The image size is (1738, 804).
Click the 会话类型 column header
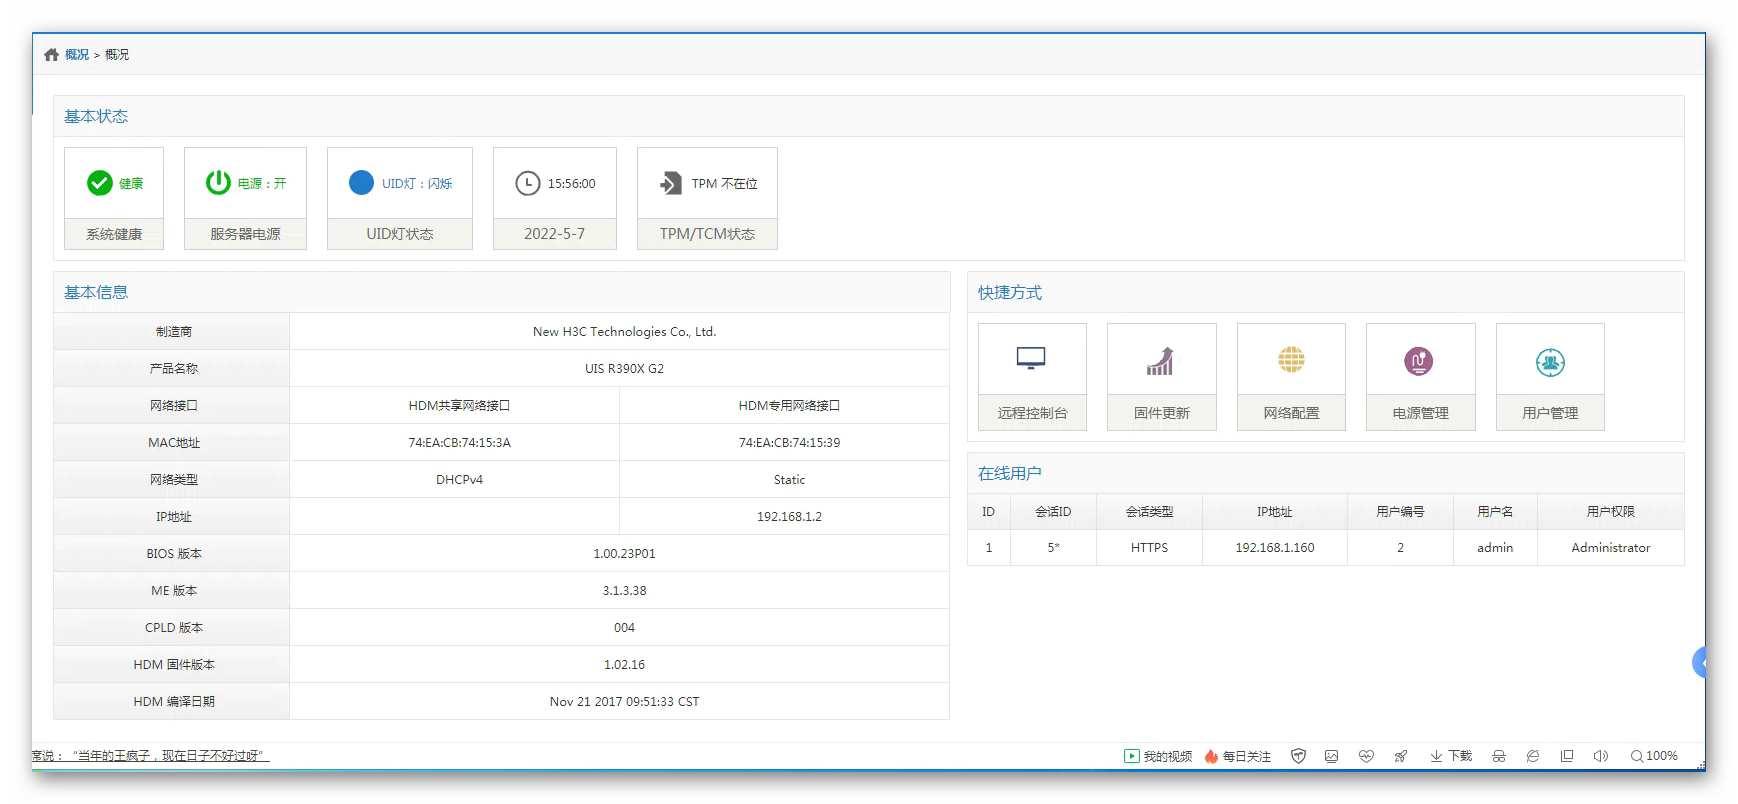pos(1149,512)
